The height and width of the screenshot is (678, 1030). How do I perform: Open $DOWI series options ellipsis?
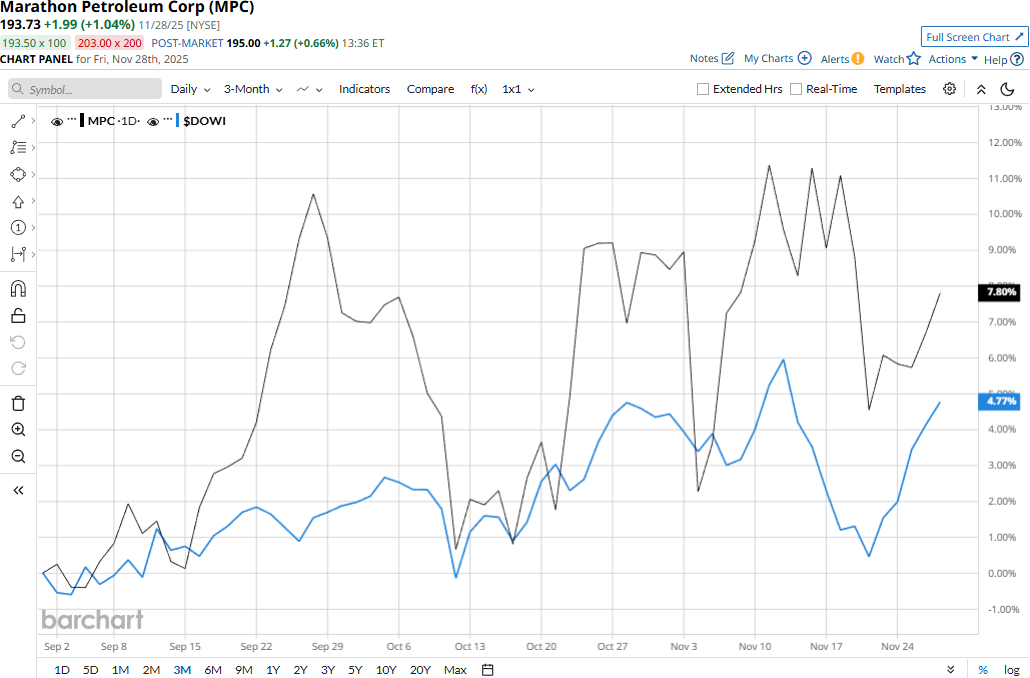[168, 120]
